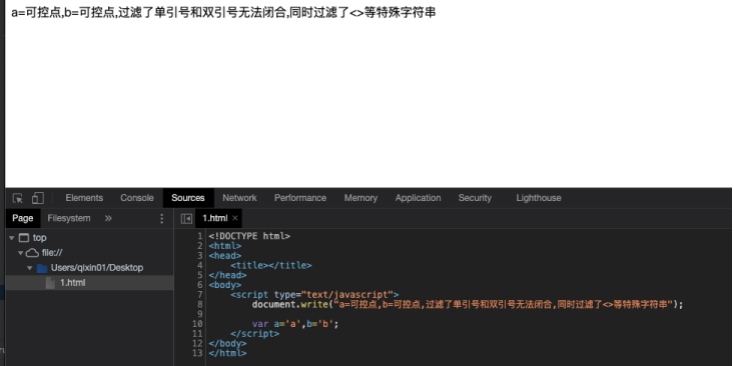The height and width of the screenshot is (366, 734).
Task: Switch to the Console tab
Action: 137,198
